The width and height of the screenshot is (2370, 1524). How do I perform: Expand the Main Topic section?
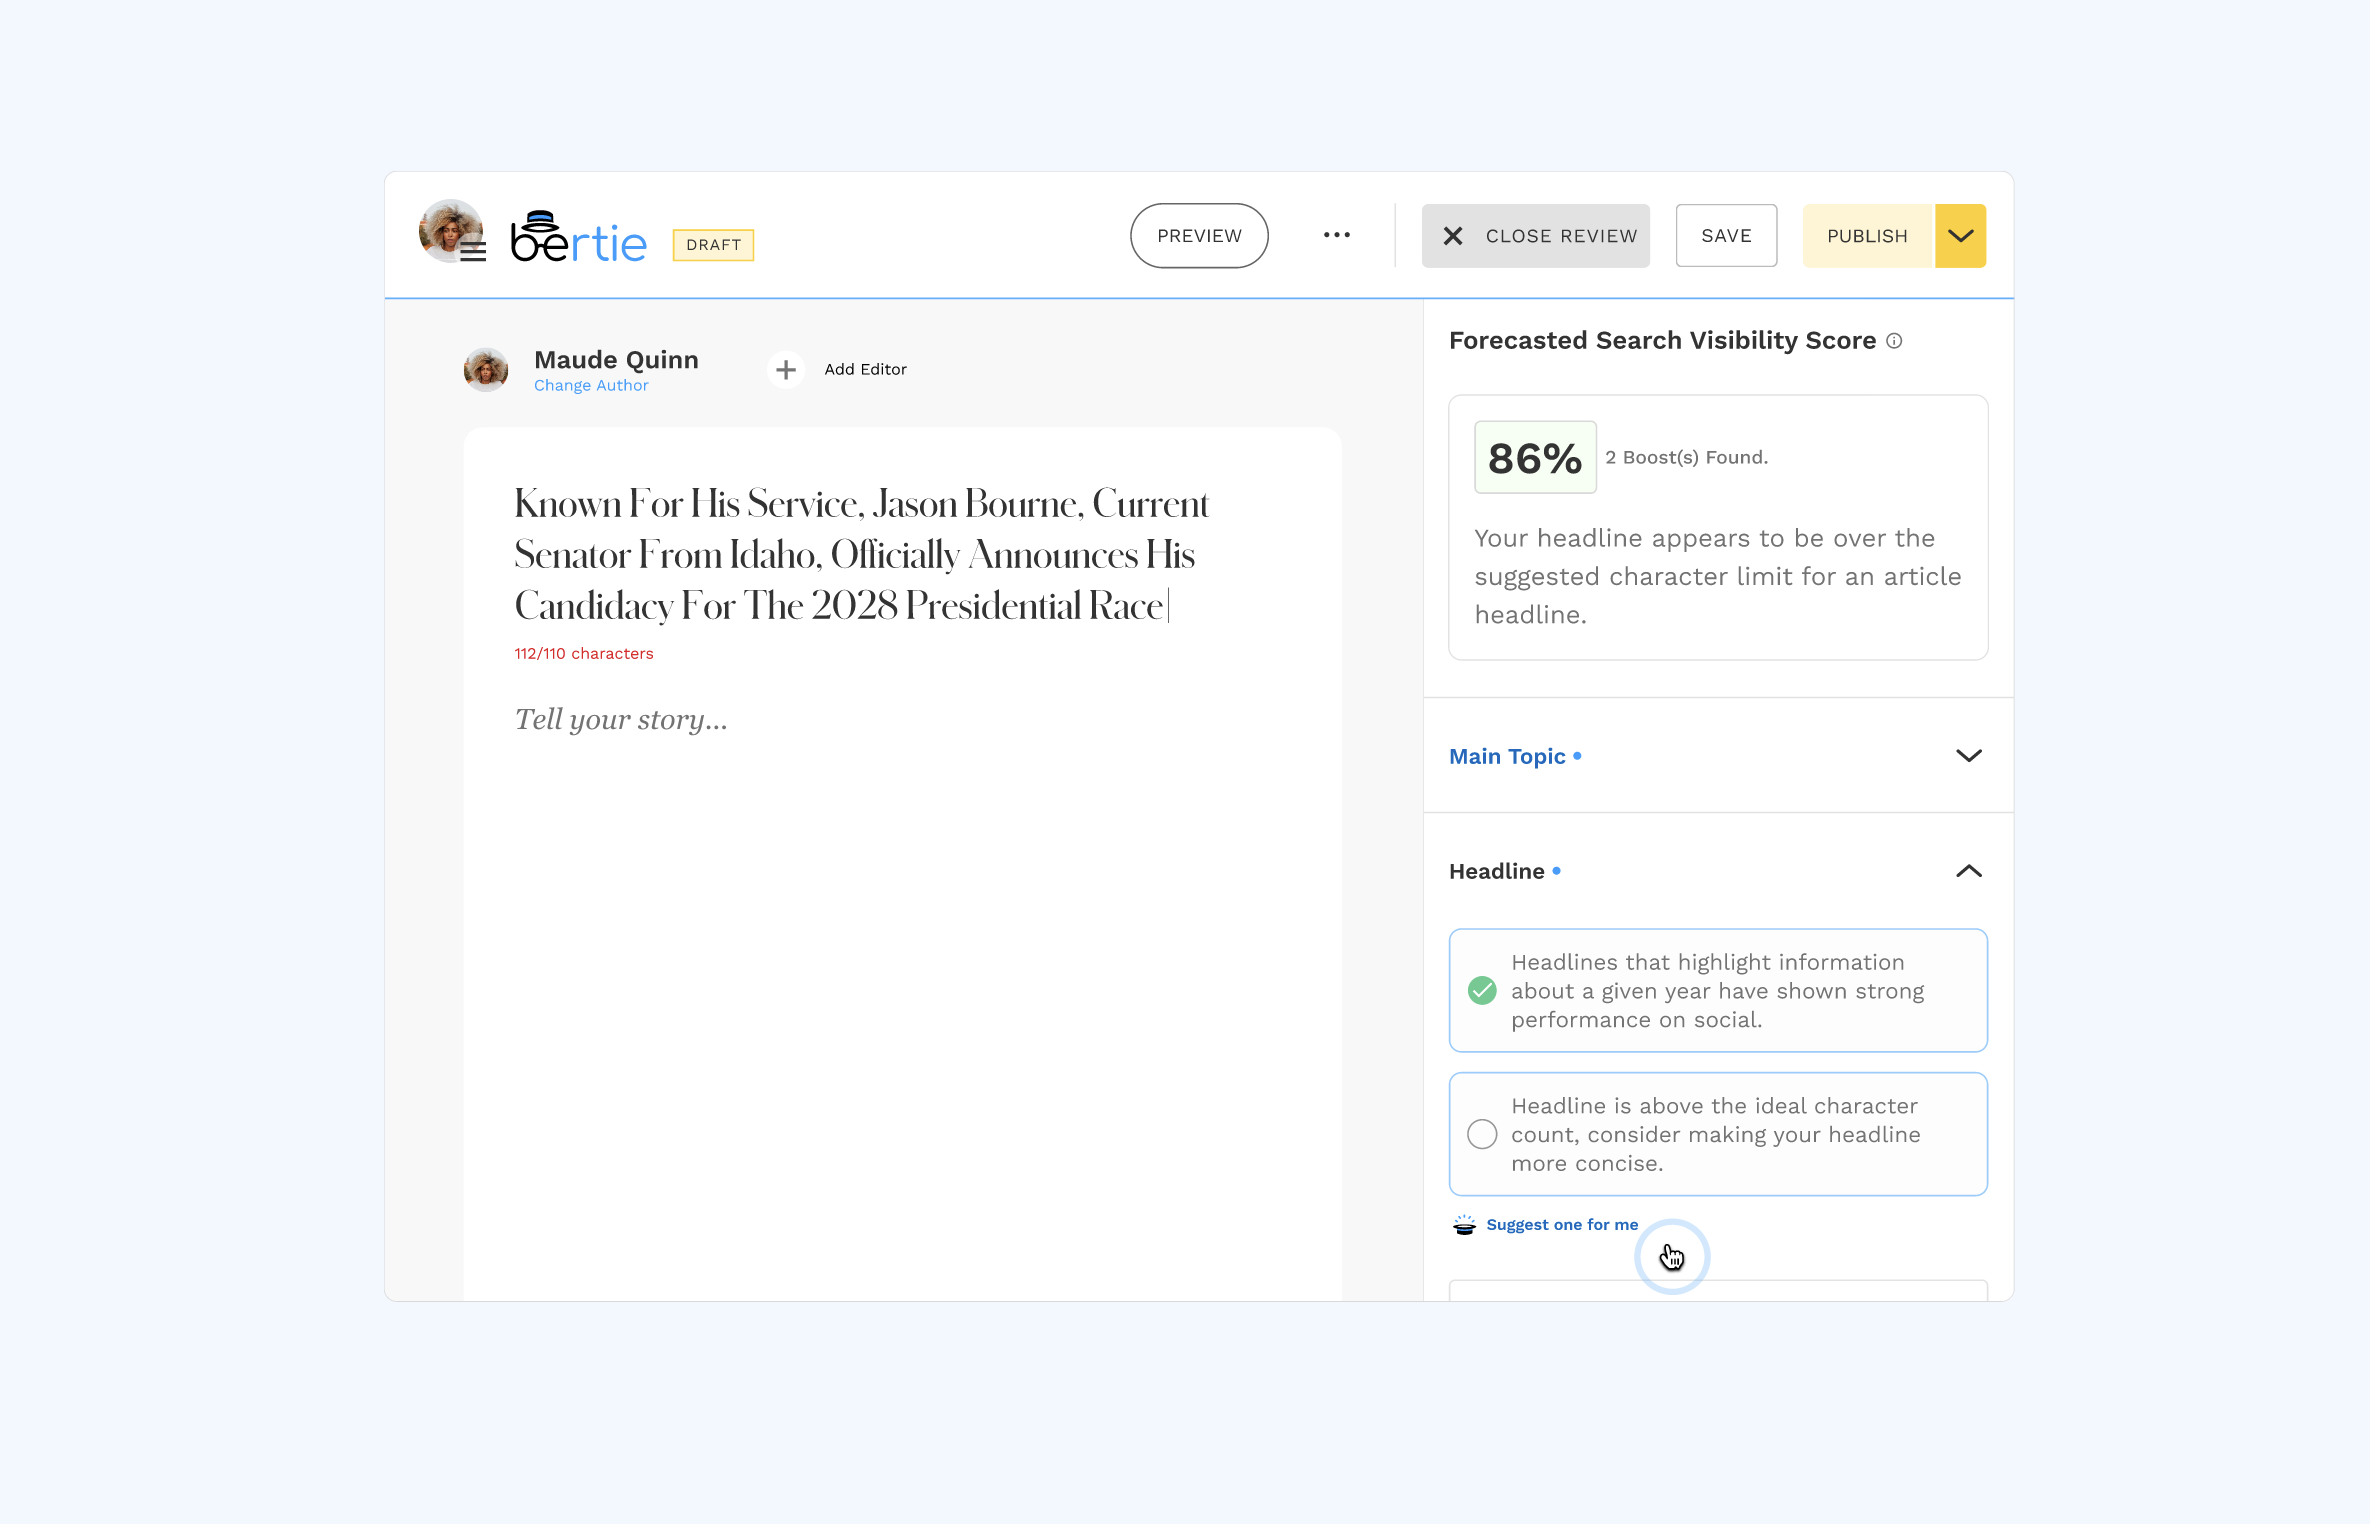click(x=1968, y=756)
